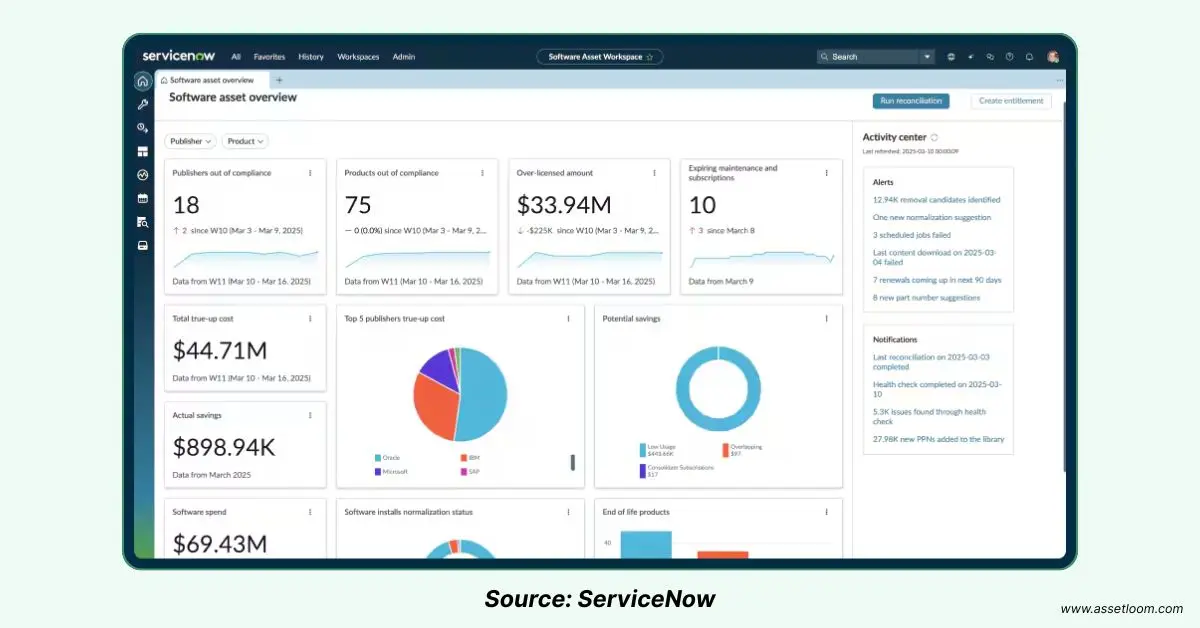Click SAP legend color swatch
The height and width of the screenshot is (628, 1200).
click(463, 471)
